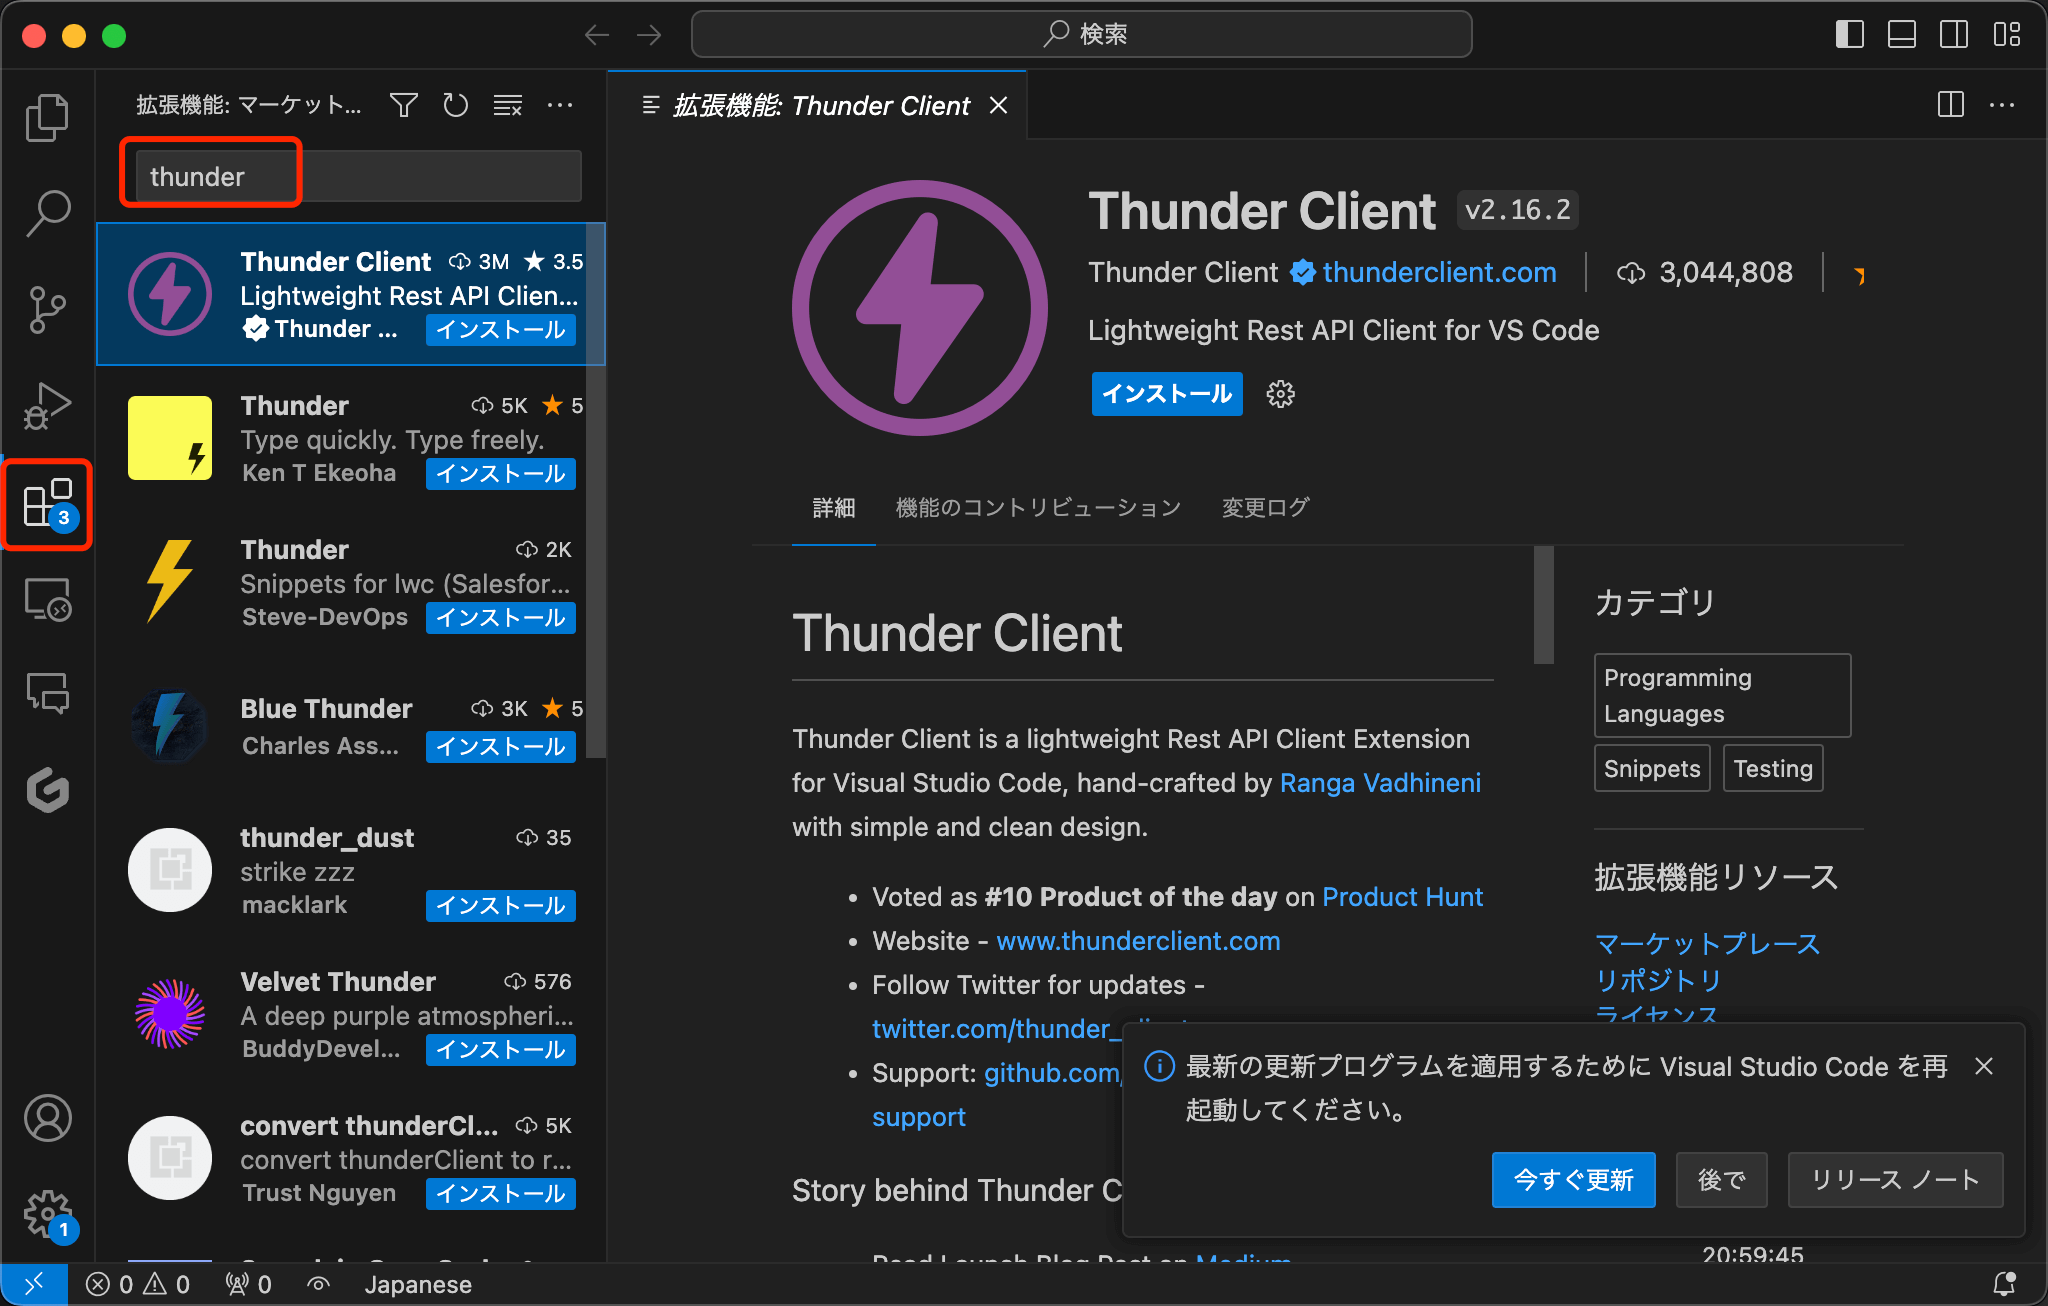
Task: Click the main install button on detail page
Action: [1167, 394]
